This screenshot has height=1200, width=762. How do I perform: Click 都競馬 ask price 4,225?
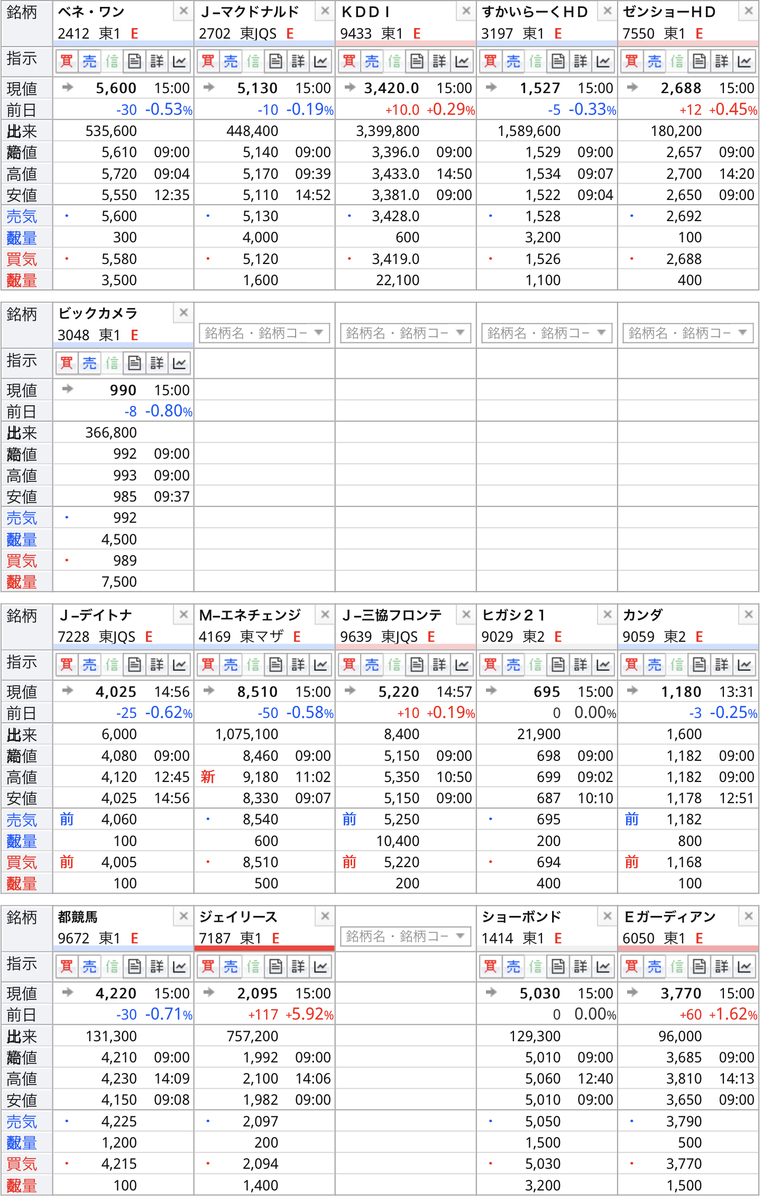coord(119,1121)
